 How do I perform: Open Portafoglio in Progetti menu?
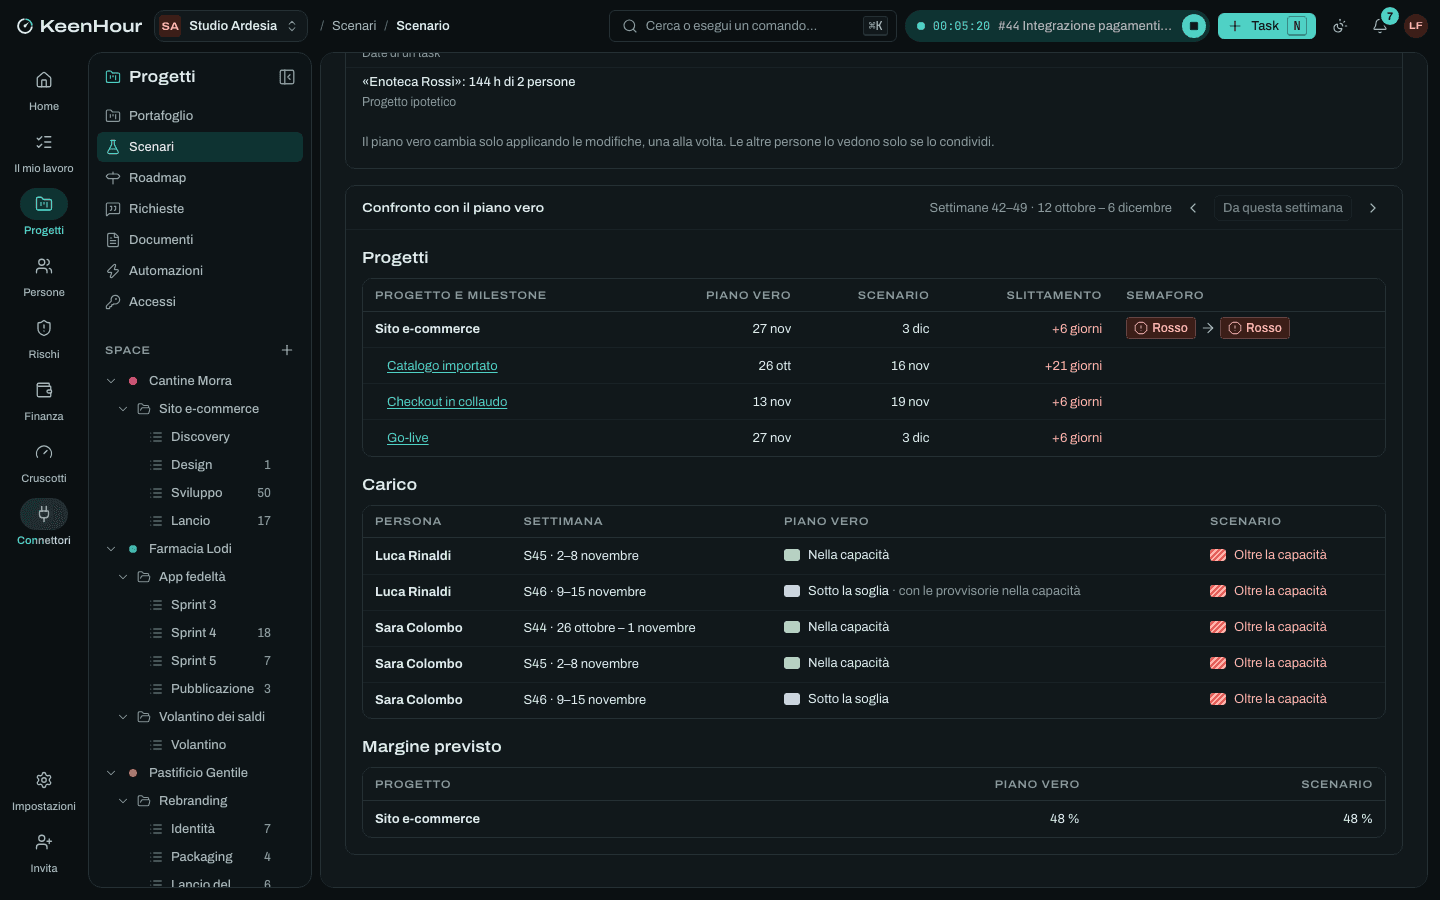pos(200,116)
